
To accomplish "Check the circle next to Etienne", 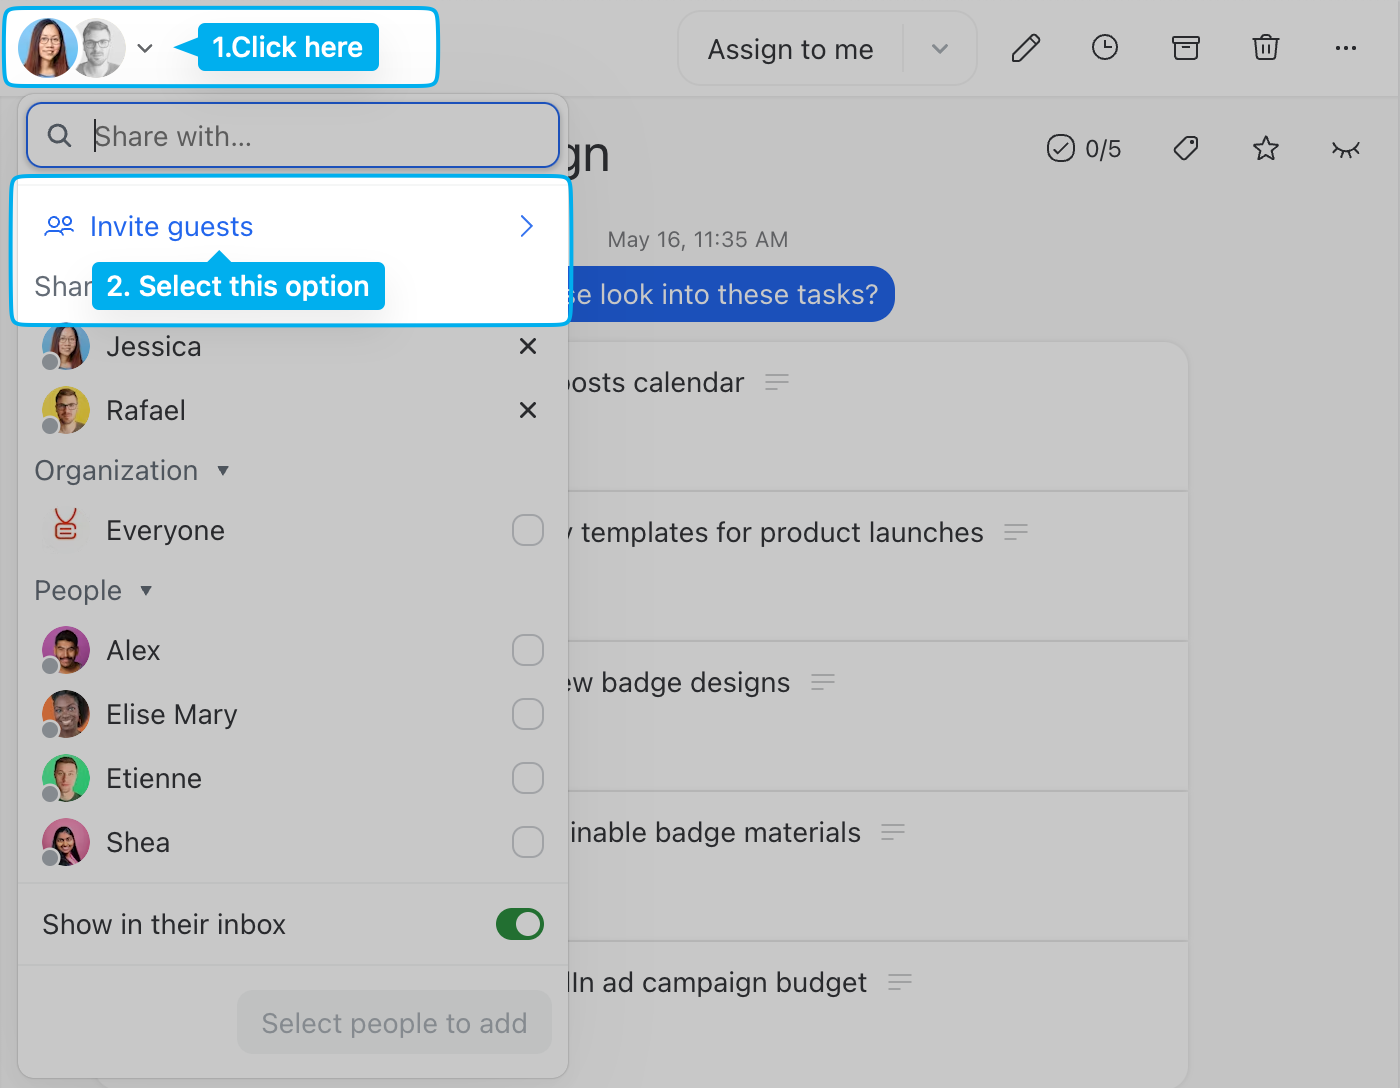I will pos(528,778).
